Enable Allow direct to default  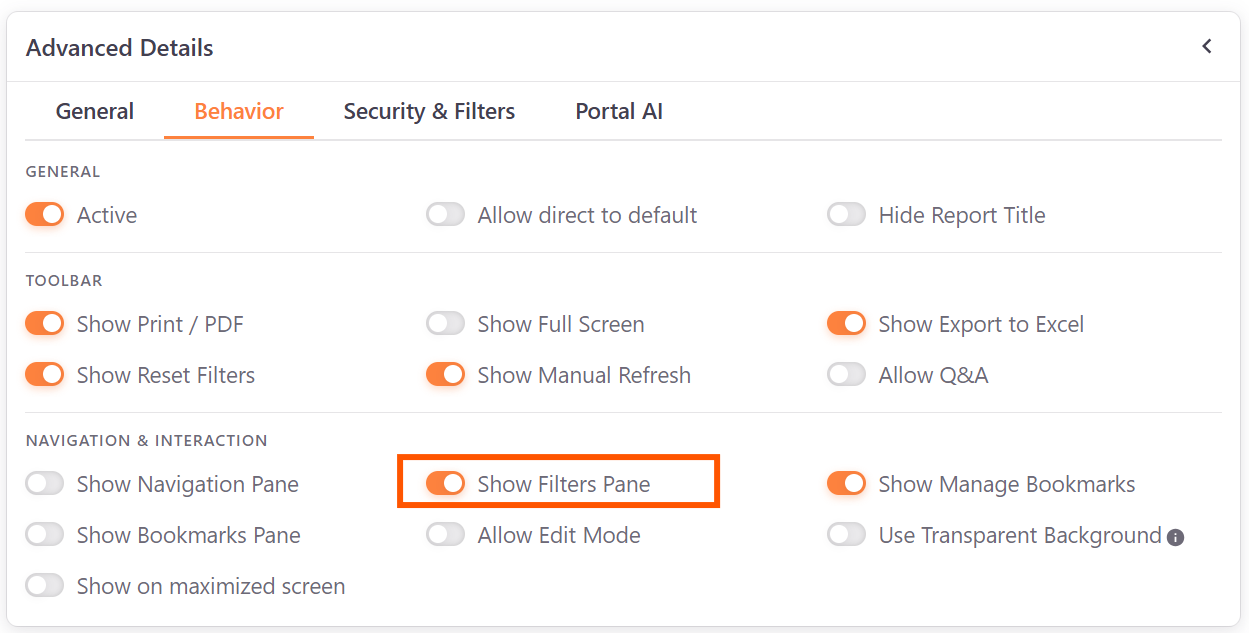445,214
